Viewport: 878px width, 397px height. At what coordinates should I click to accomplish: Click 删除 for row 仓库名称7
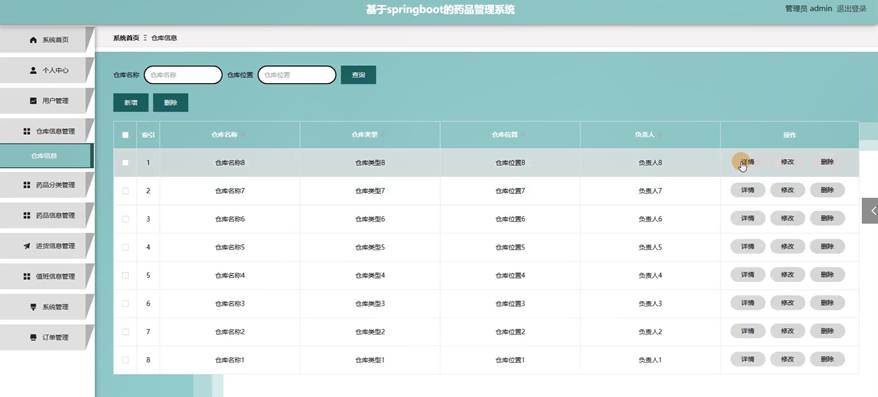click(827, 190)
